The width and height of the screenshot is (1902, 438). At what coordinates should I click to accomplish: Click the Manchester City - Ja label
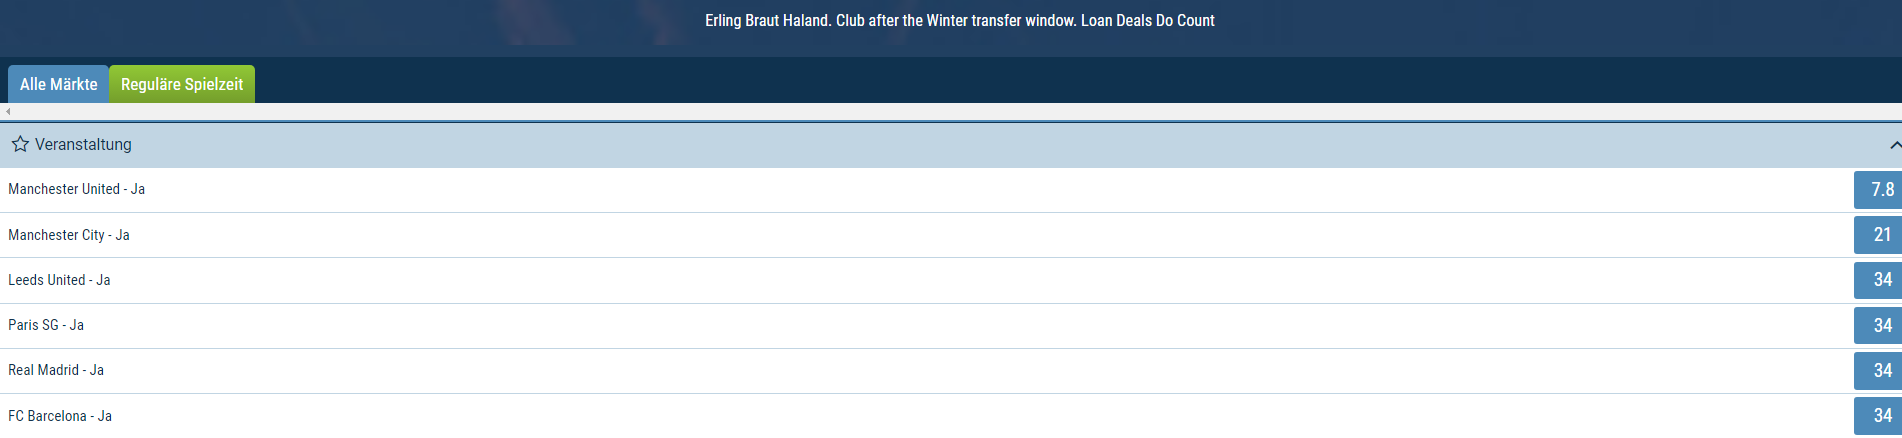coord(69,235)
